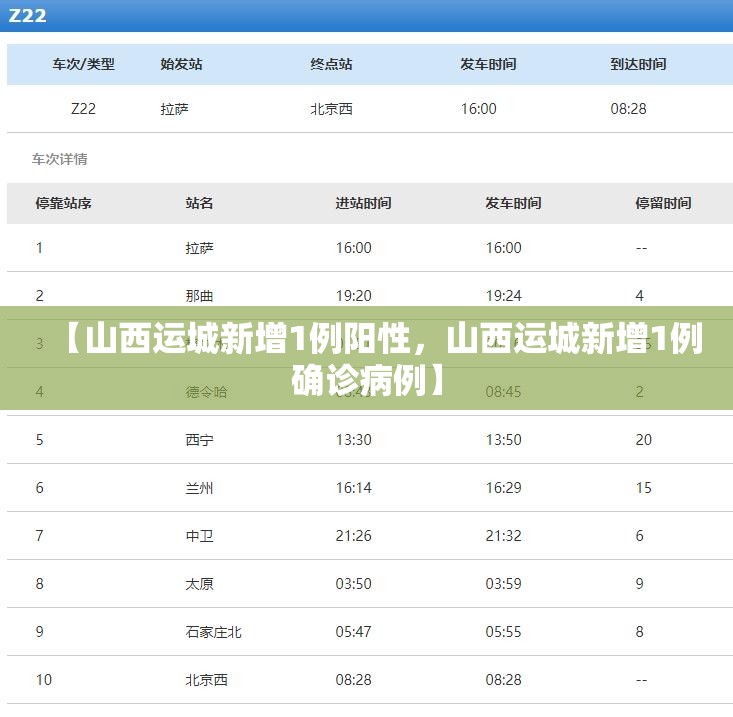
Task: Click stop duration 6 for 中卫
Action: (x=640, y=536)
